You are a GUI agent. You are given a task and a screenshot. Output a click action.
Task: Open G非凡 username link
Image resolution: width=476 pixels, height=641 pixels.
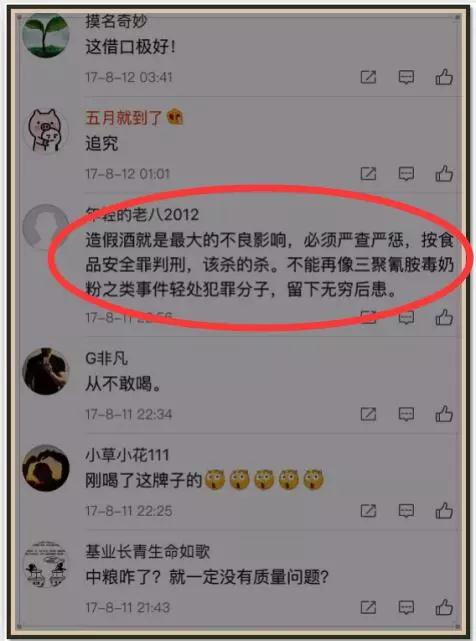pos(106,359)
